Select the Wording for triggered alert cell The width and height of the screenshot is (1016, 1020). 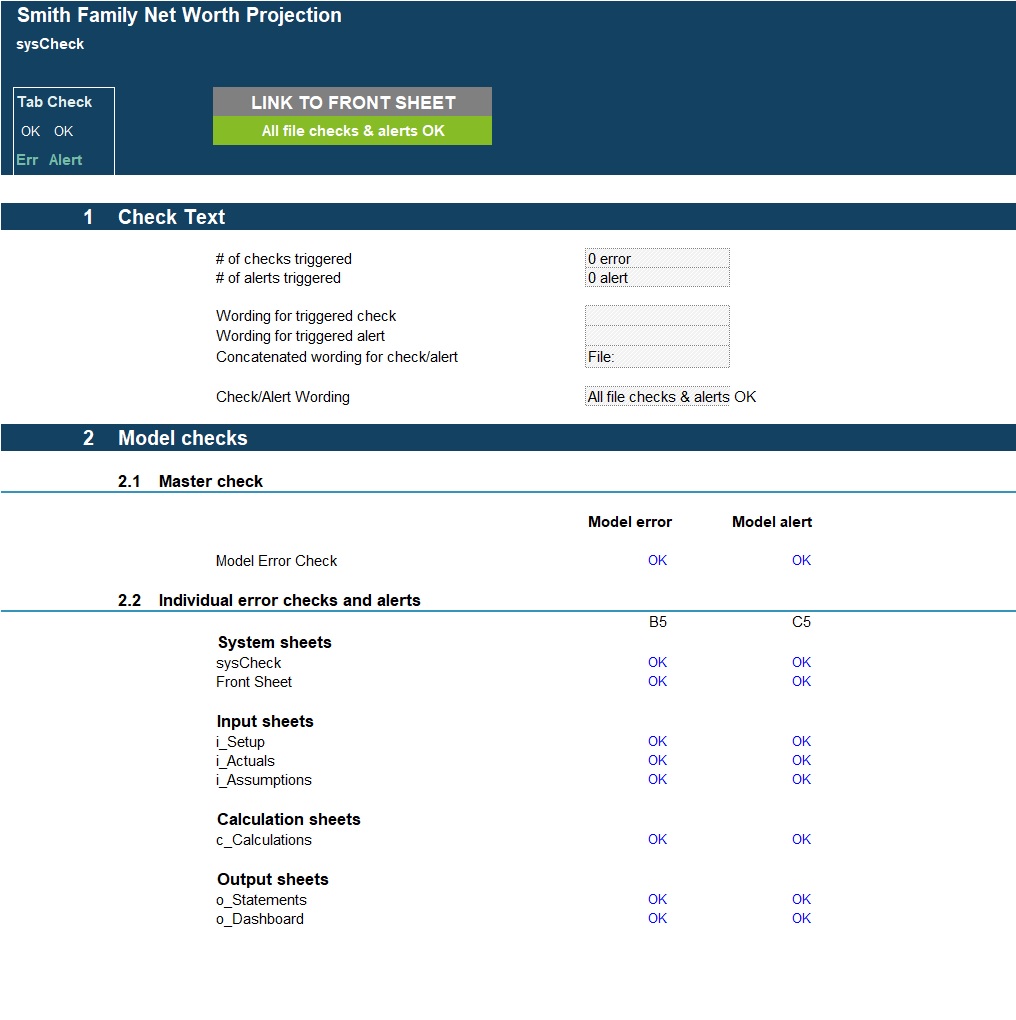click(x=657, y=336)
